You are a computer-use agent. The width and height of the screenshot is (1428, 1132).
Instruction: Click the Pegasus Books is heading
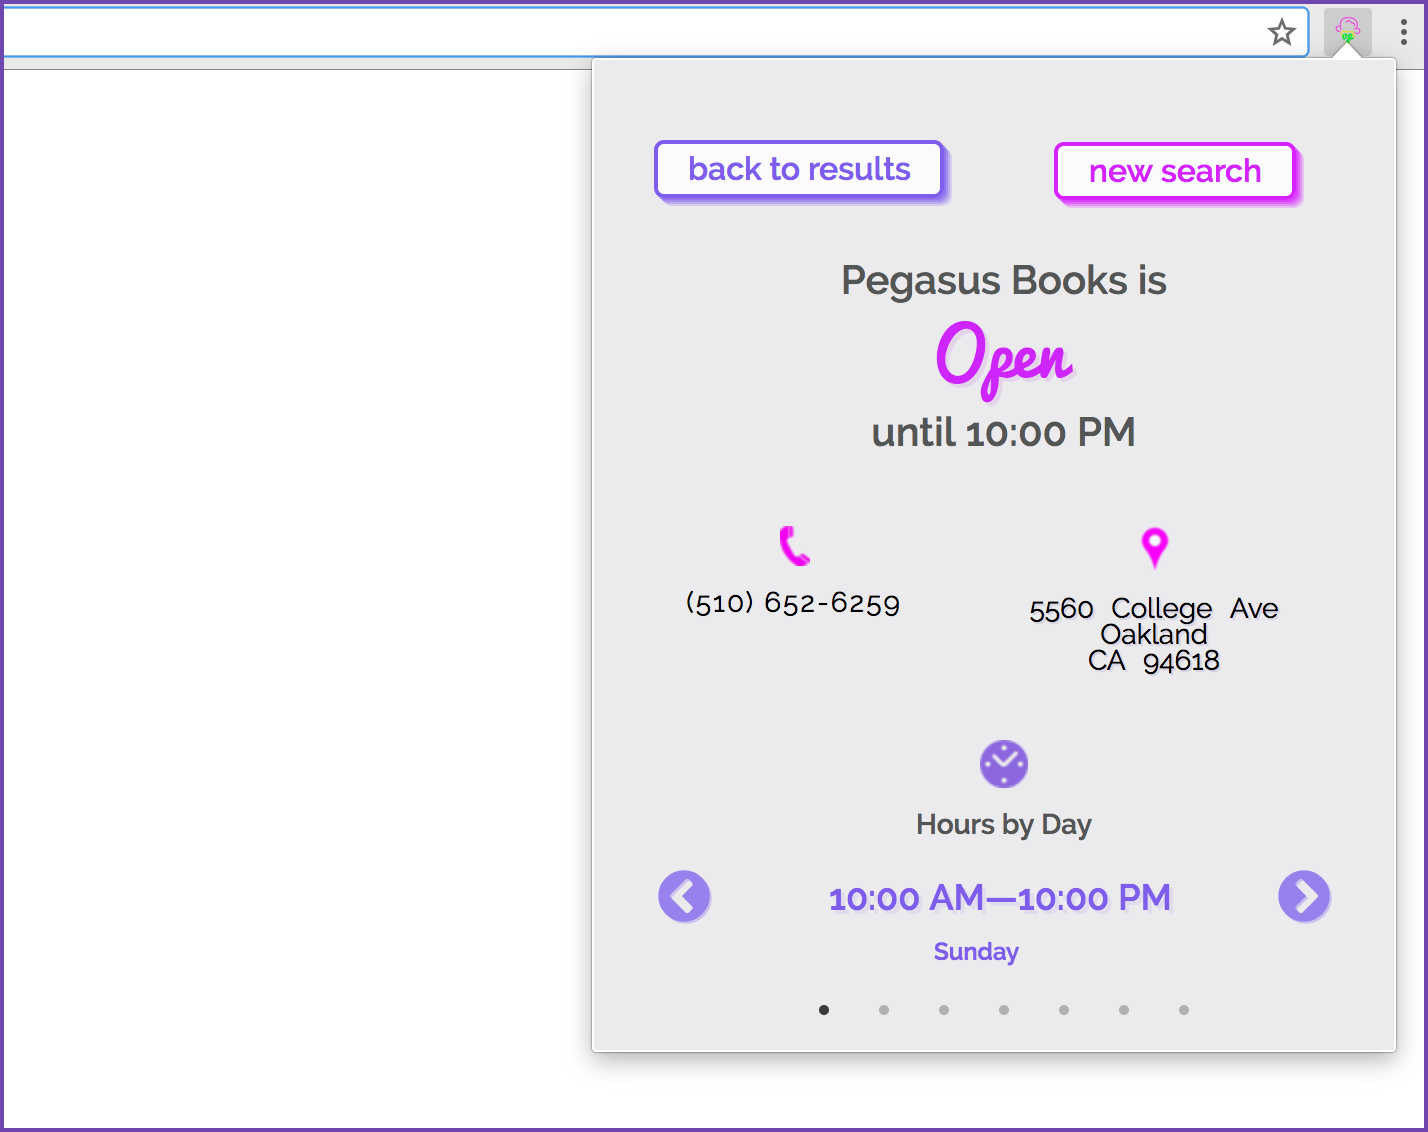coord(1004,281)
